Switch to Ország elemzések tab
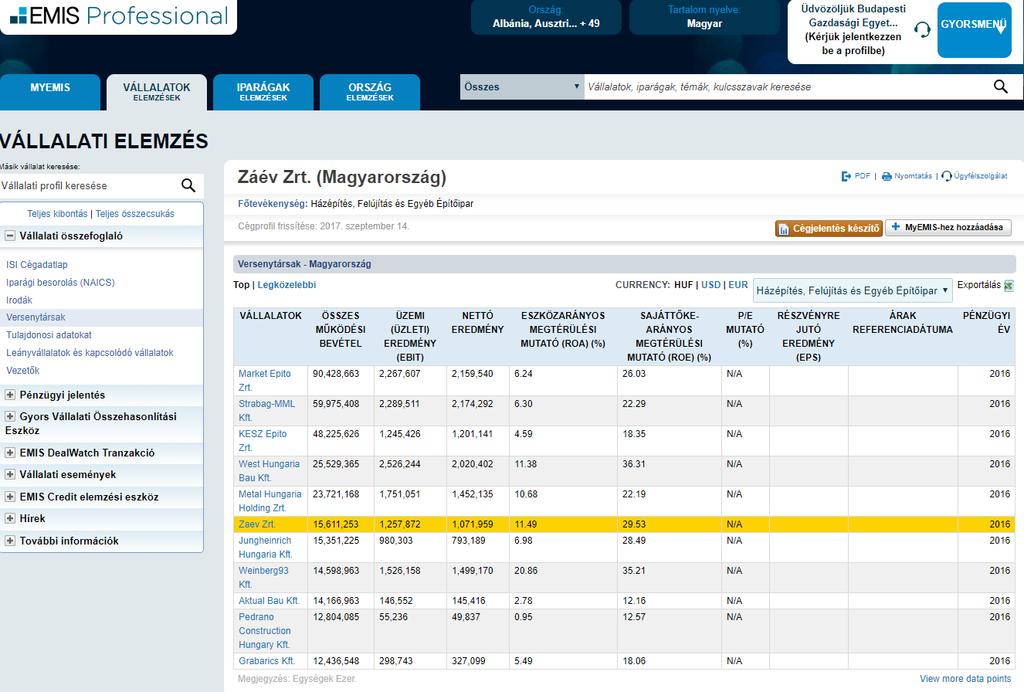The width and height of the screenshot is (1024, 692). click(370, 91)
